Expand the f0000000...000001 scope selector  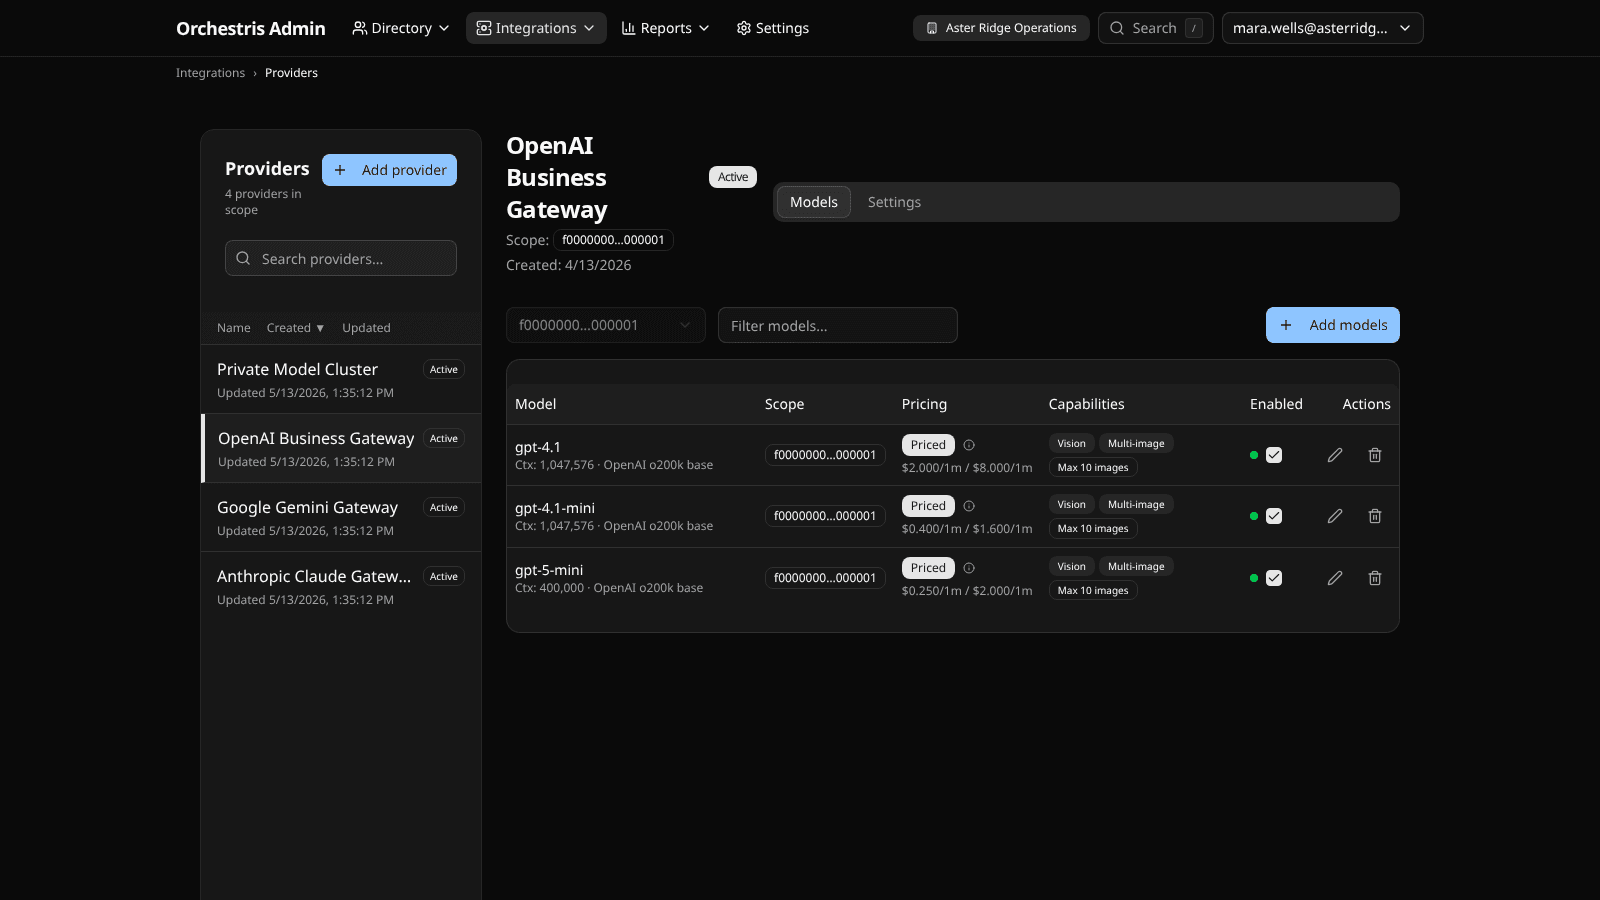(606, 325)
